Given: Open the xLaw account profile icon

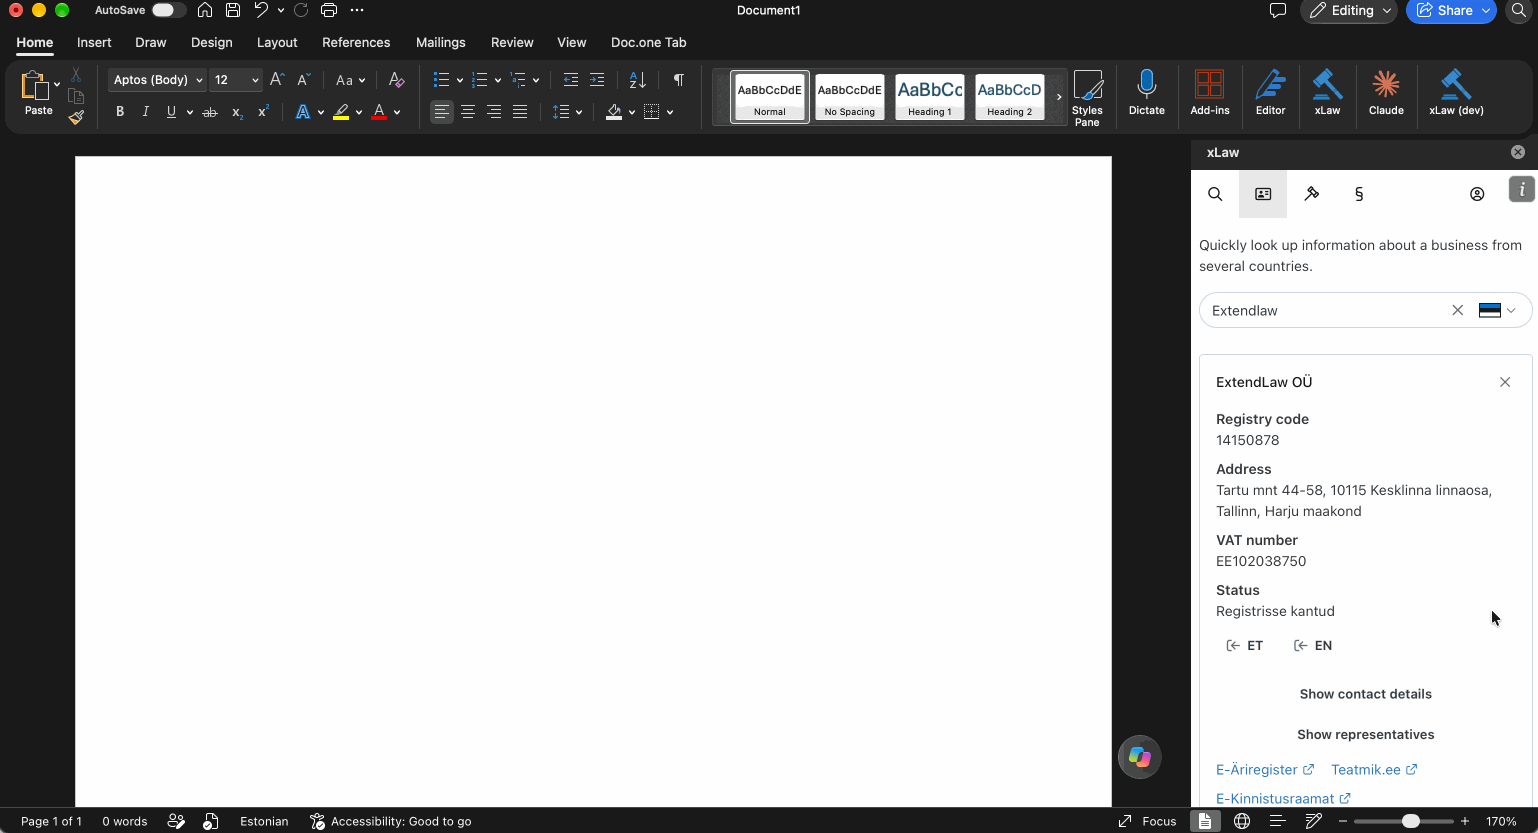Looking at the screenshot, I should tap(1477, 194).
